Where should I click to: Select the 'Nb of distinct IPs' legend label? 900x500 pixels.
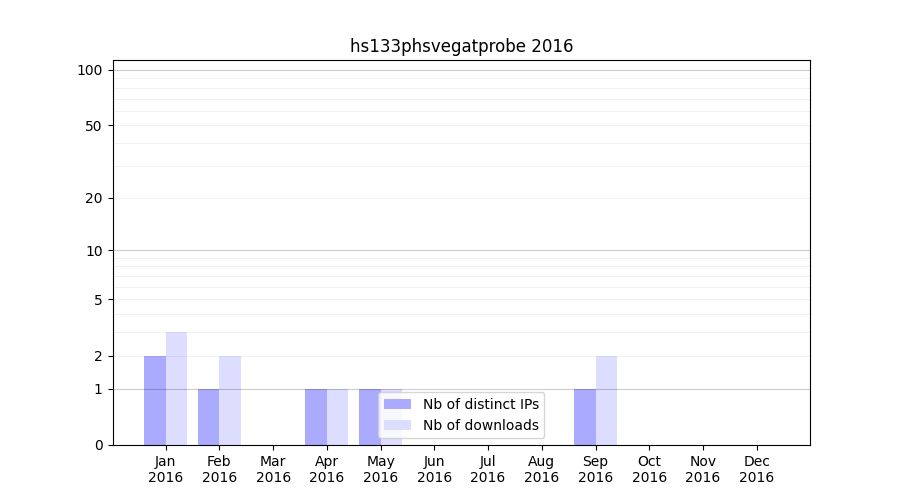[x=480, y=404]
